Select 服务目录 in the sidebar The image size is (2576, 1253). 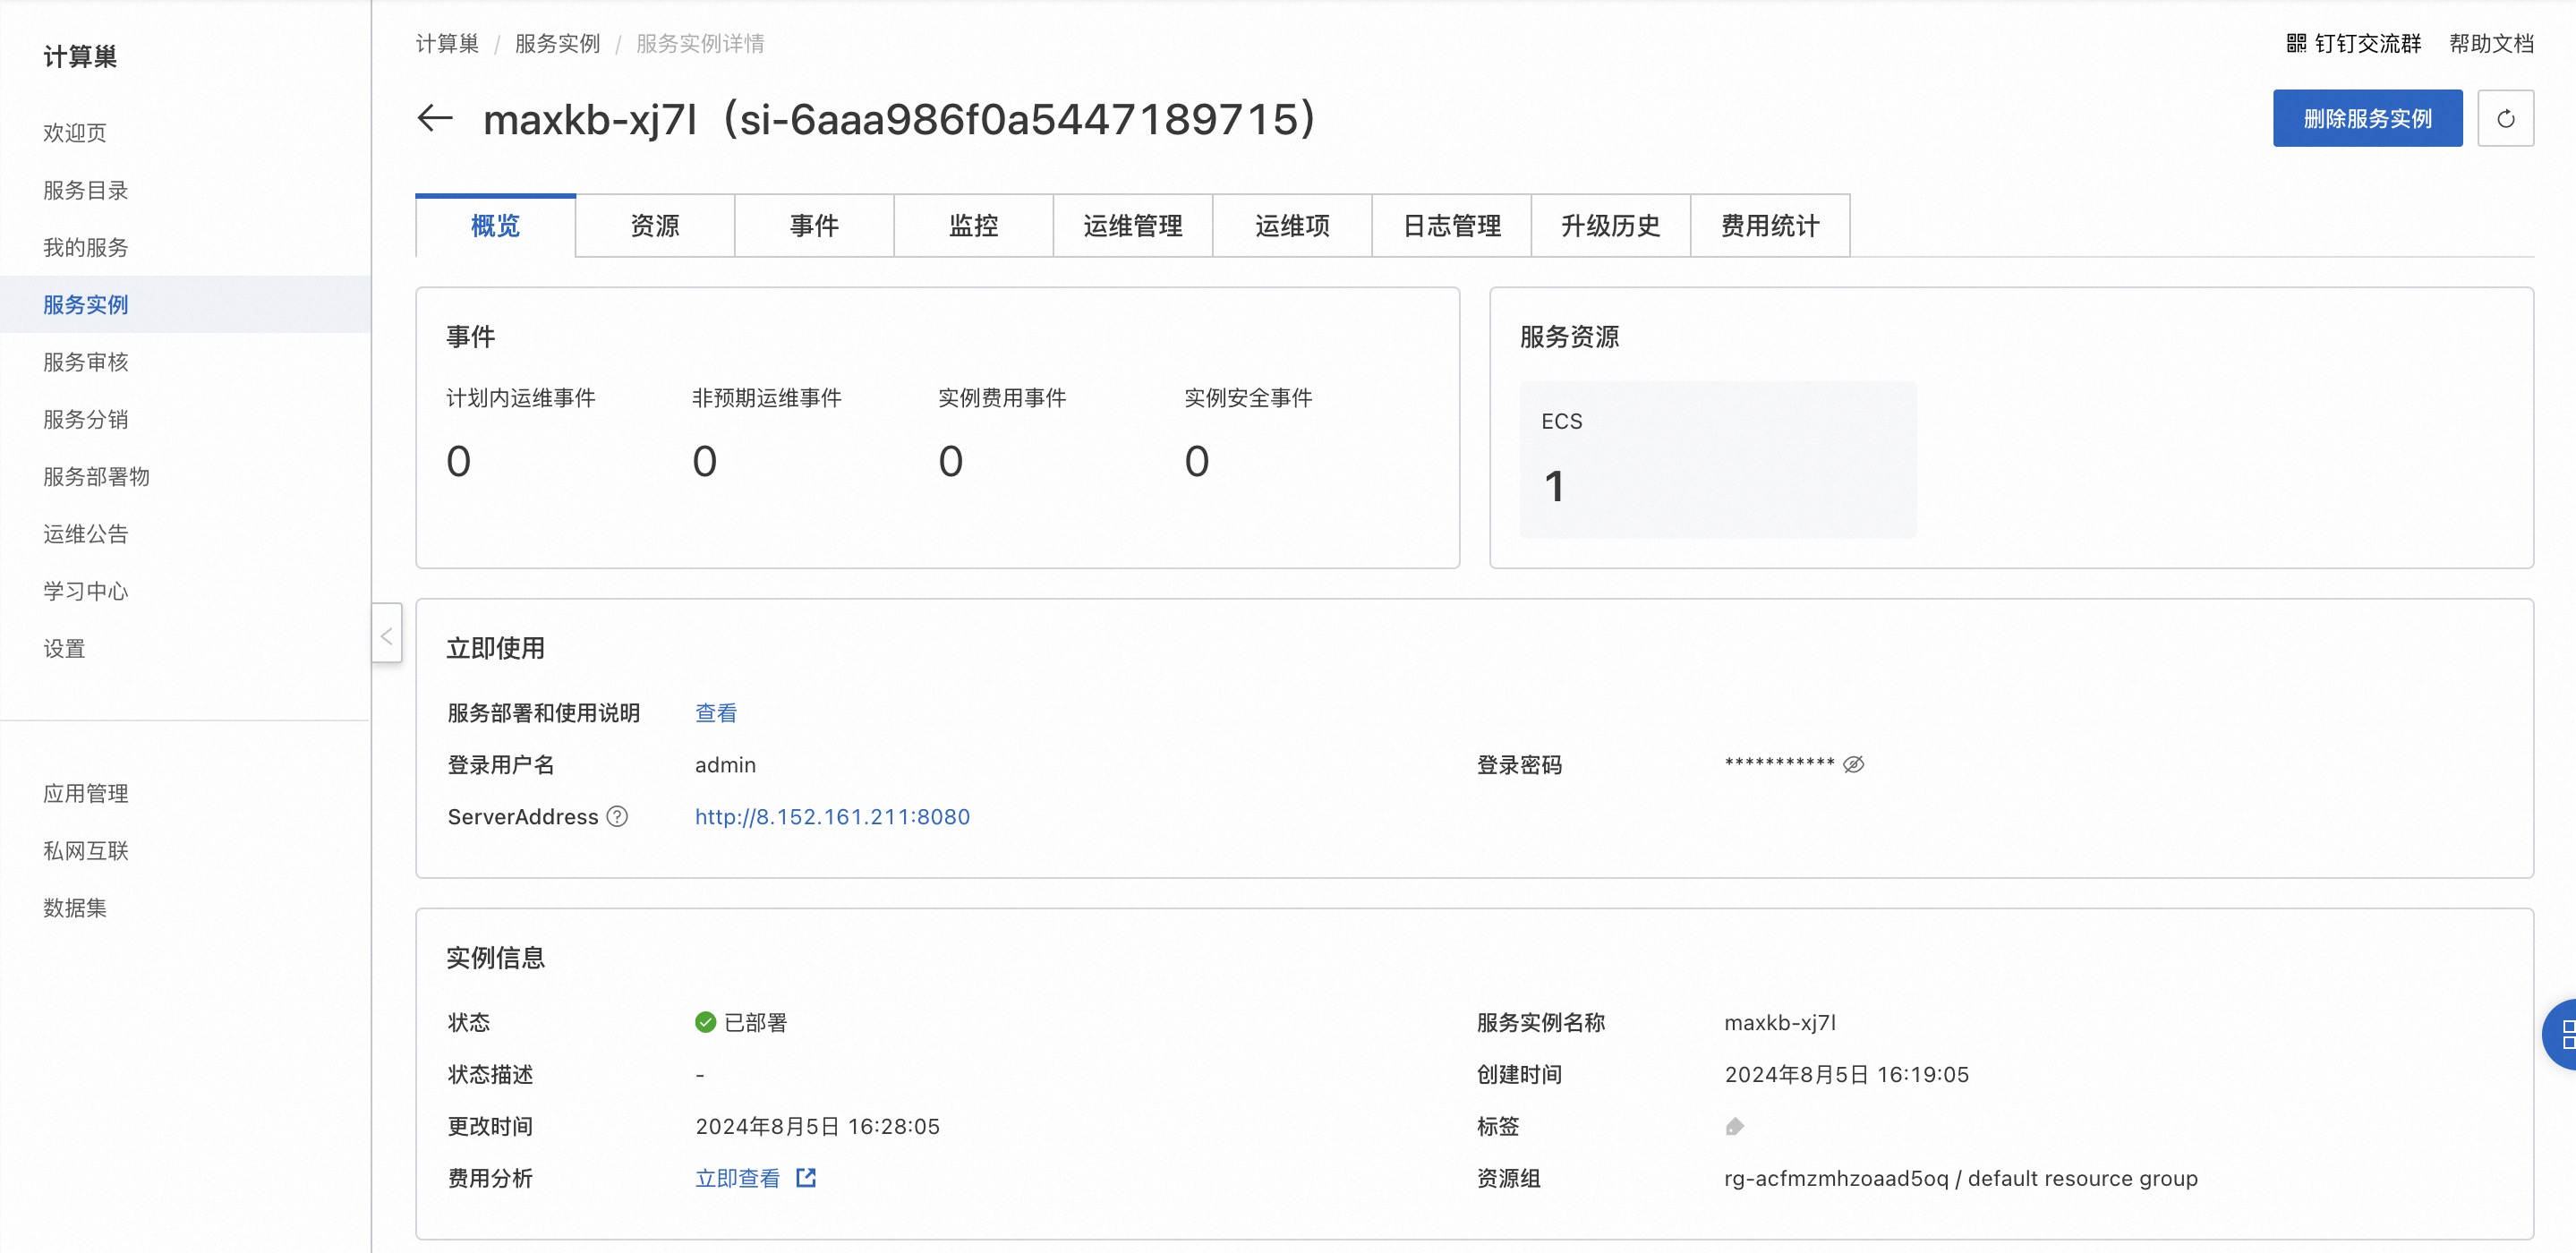(84, 190)
